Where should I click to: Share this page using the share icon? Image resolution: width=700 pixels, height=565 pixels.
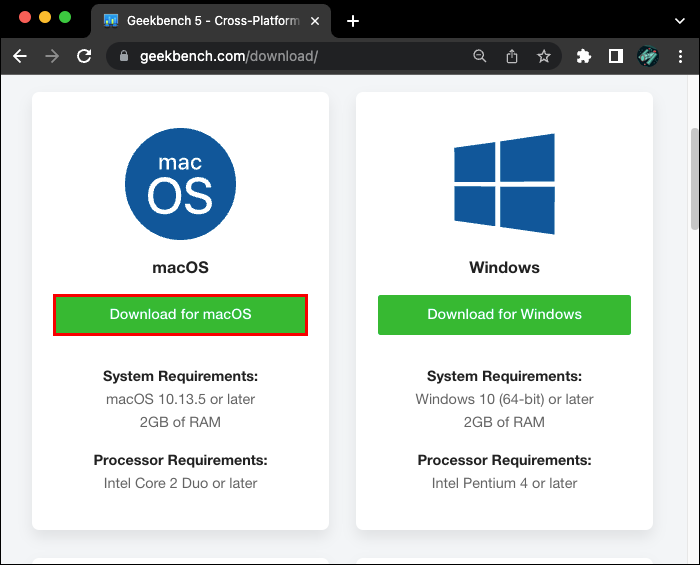512,56
